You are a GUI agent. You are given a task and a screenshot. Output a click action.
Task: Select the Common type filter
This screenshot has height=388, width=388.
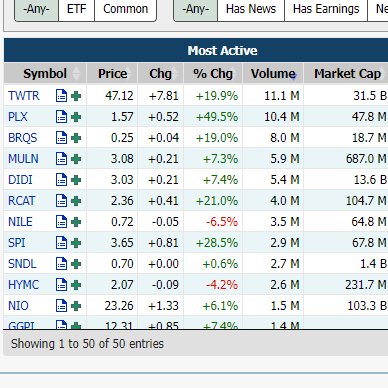[125, 9]
